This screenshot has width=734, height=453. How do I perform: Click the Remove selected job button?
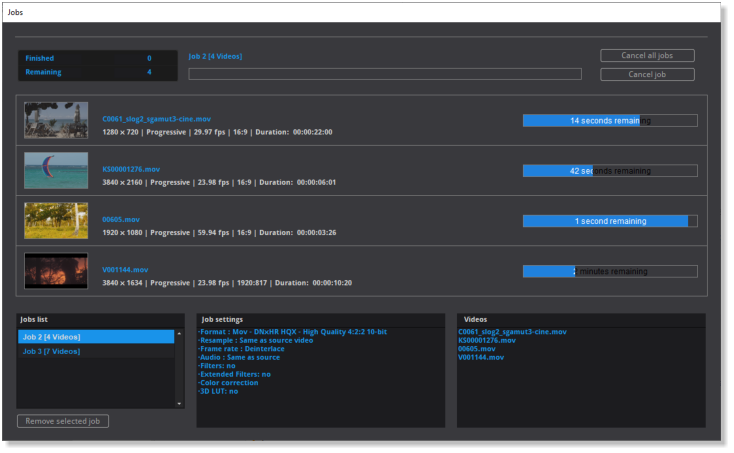[63, 421]
